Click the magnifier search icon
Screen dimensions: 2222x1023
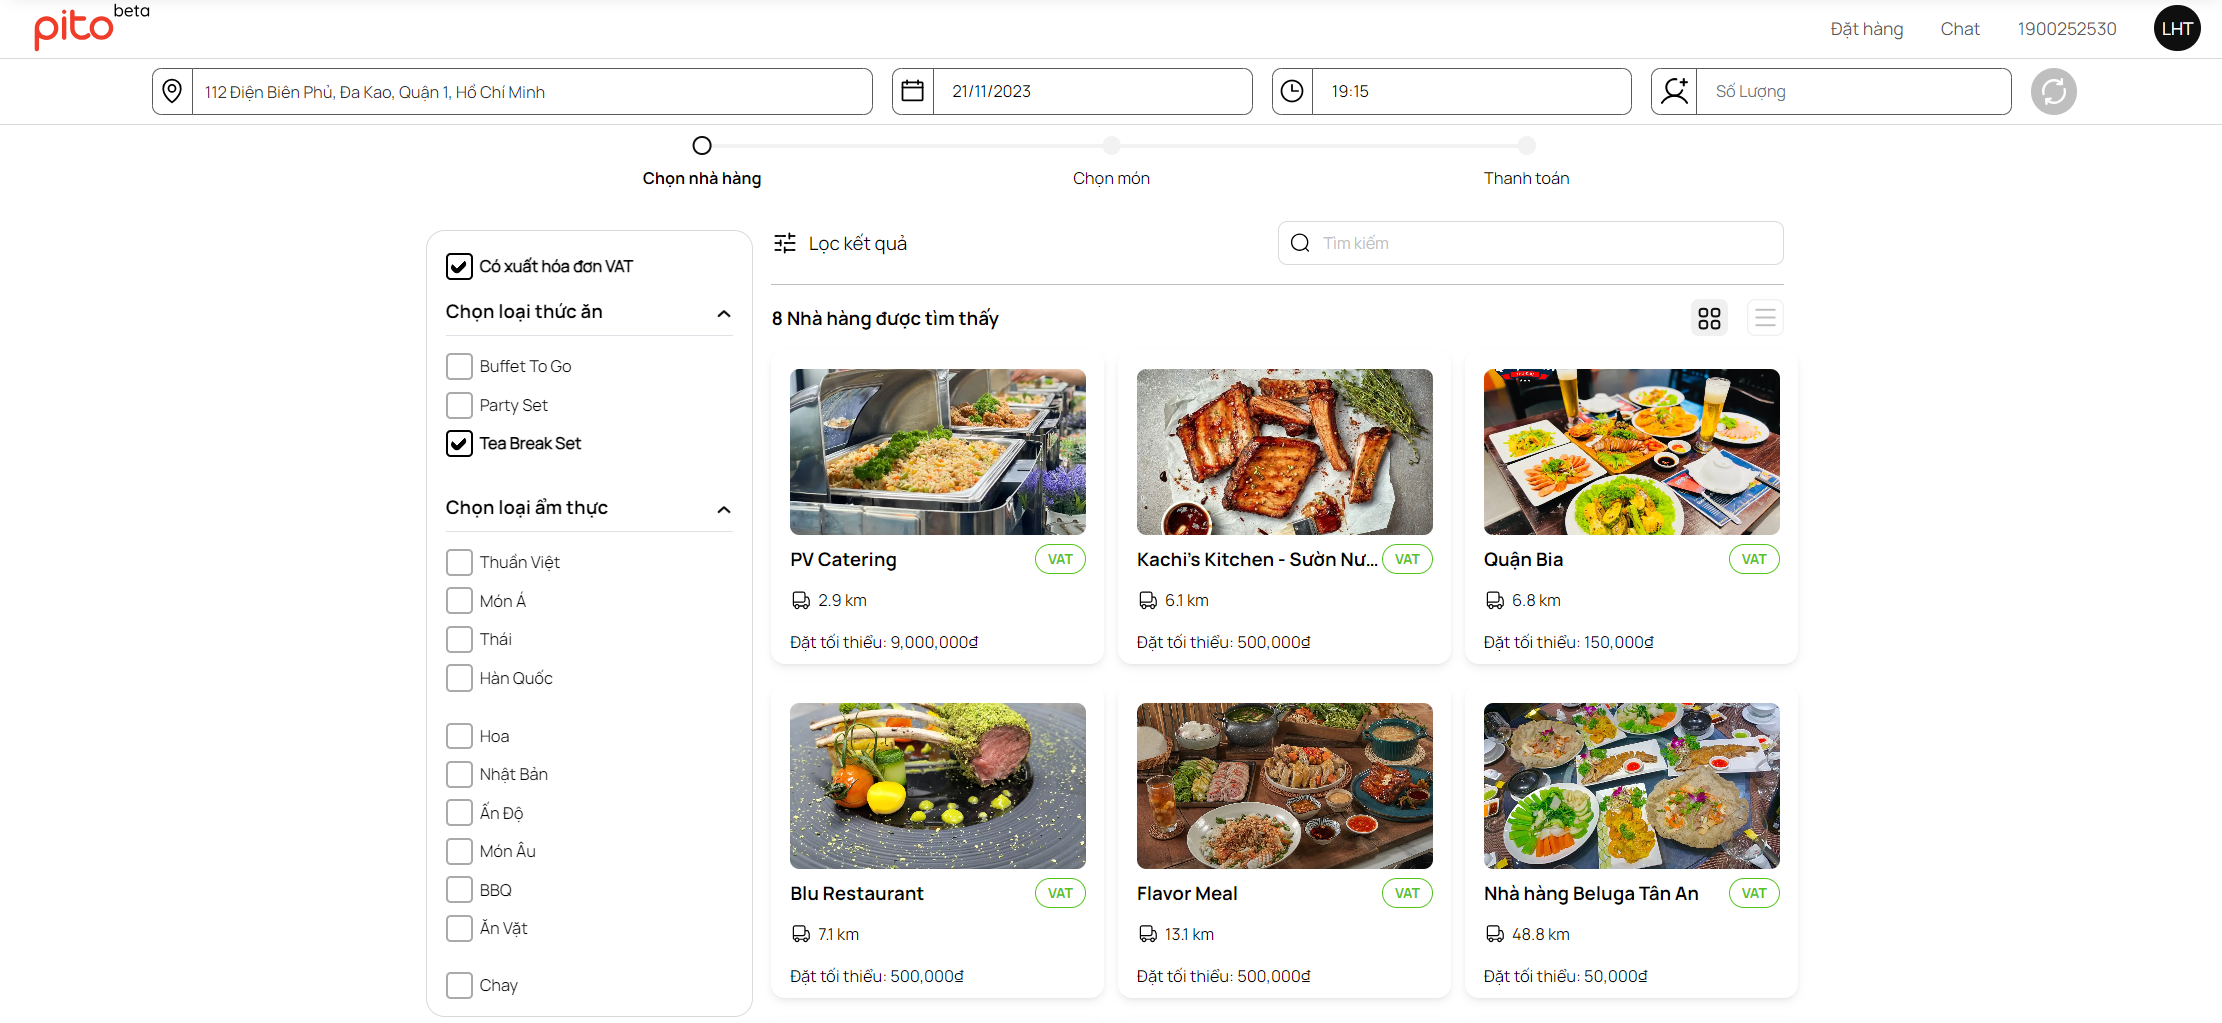tap(1300, 243)
